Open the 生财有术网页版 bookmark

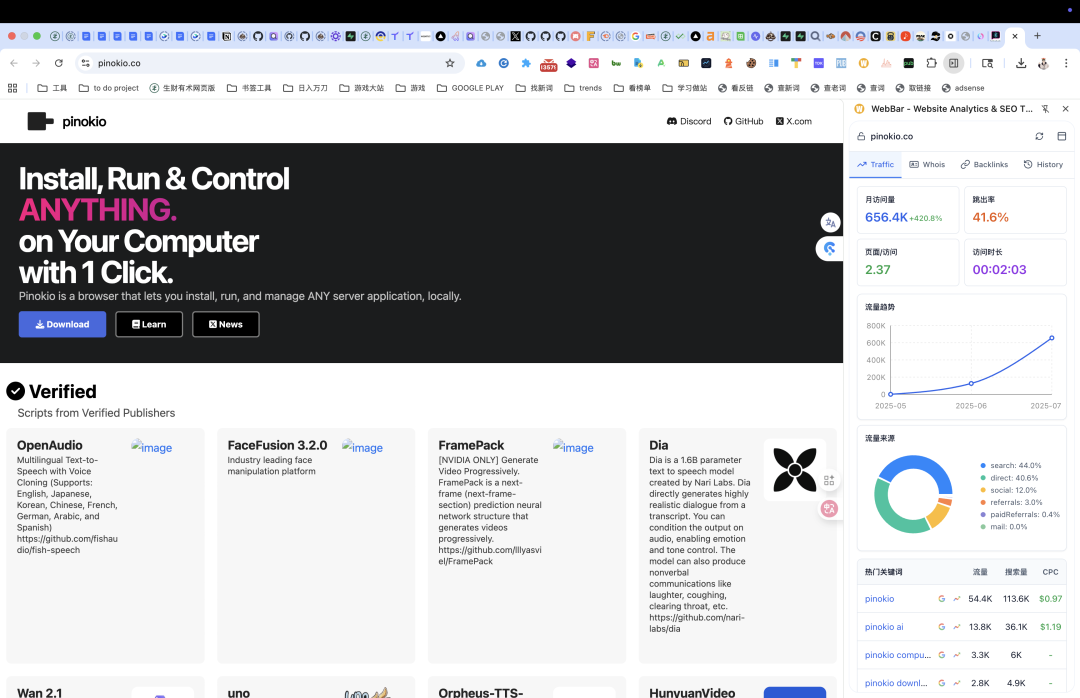pyautogui.click(x=182, y=88)
